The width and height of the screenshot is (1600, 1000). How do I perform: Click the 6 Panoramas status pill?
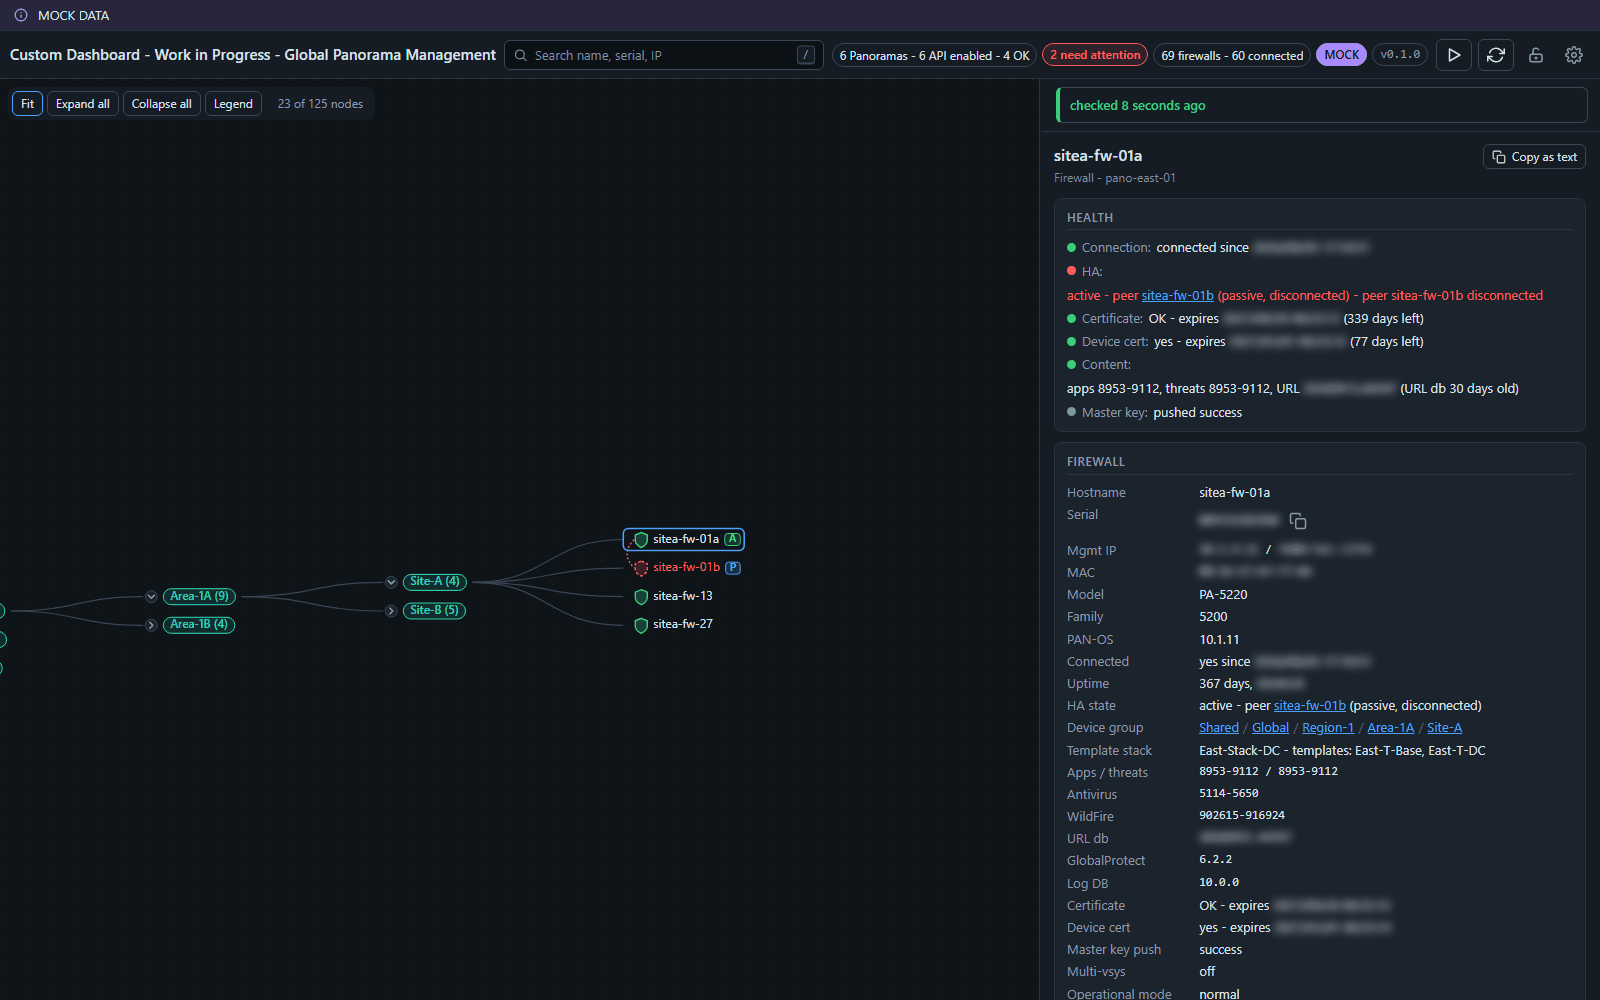point(934,55)
